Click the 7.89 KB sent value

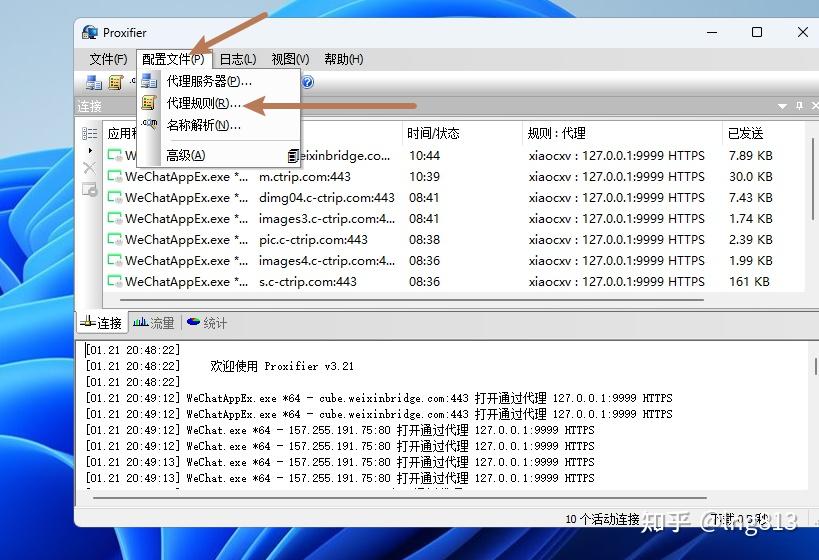point(751,156)
